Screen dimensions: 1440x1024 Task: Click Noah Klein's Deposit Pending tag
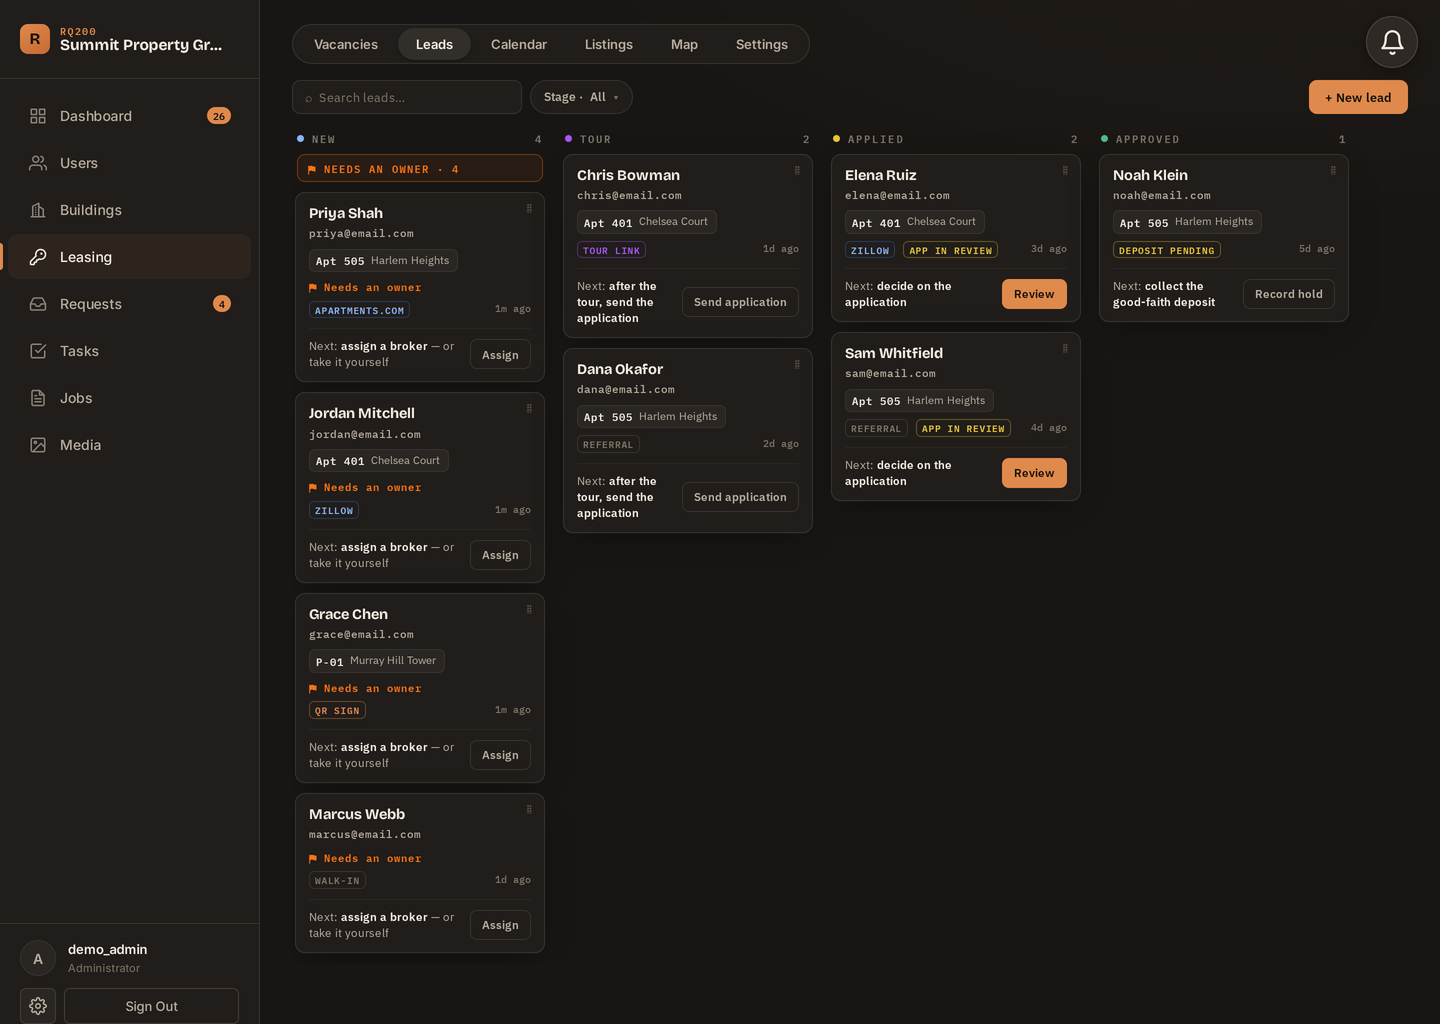pyautogui.click(x=1166, y=250)
